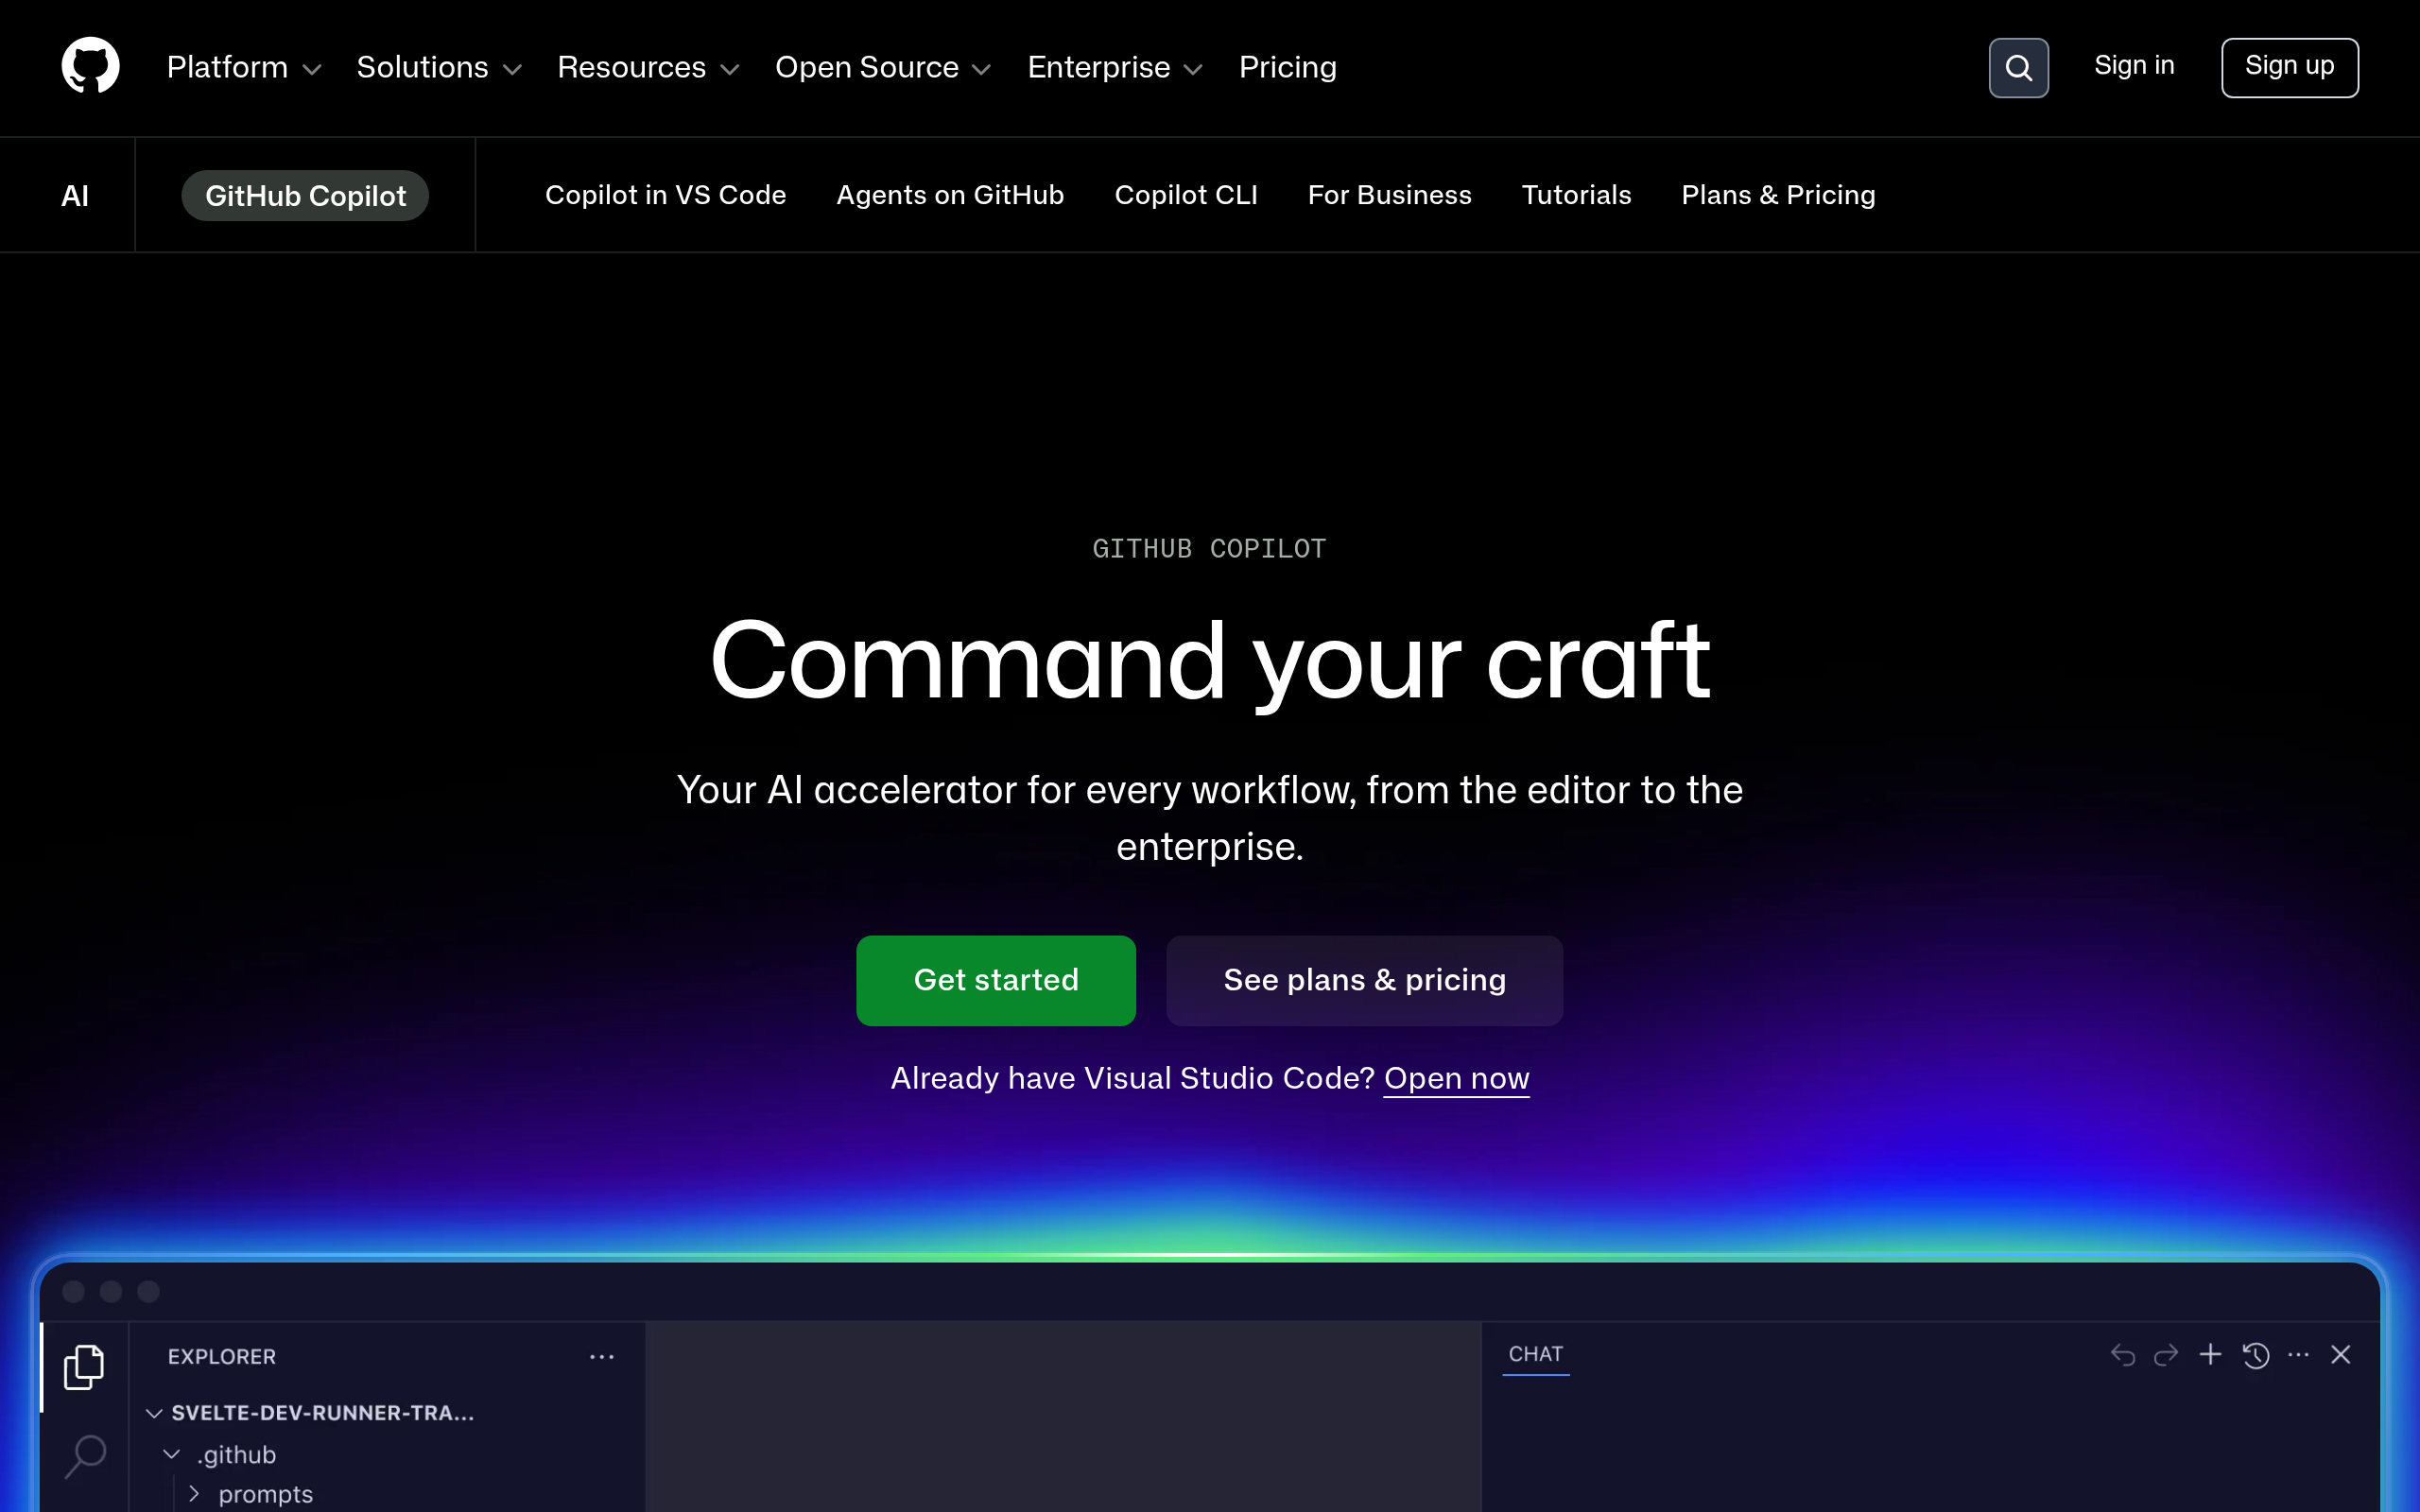Click the Sign up button
Viewport: 2420px width, 1512px height.
pyautogui.click(x=2289, y=67)
